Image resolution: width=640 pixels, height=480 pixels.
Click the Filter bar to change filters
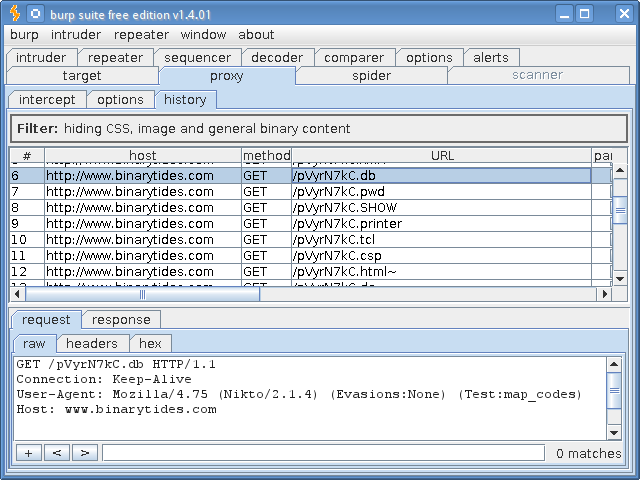[x=319, y=129]
